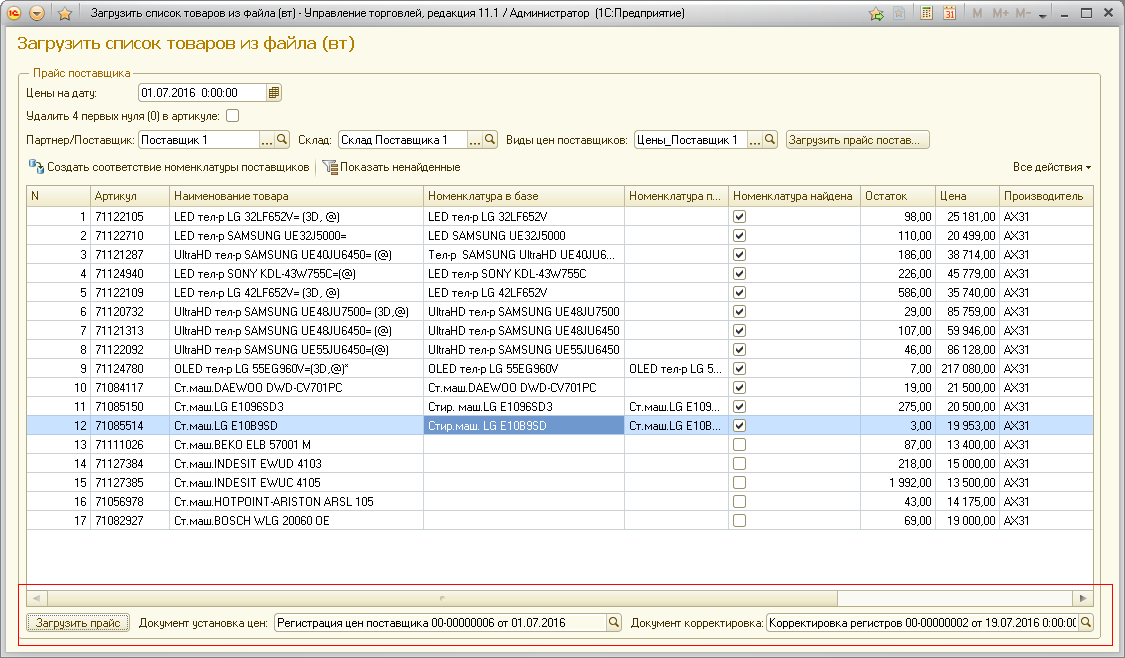Viewport: 1125px width, 658px height.
Task: Click the Загрузить прайс постав... button
Action: point(857,139)
